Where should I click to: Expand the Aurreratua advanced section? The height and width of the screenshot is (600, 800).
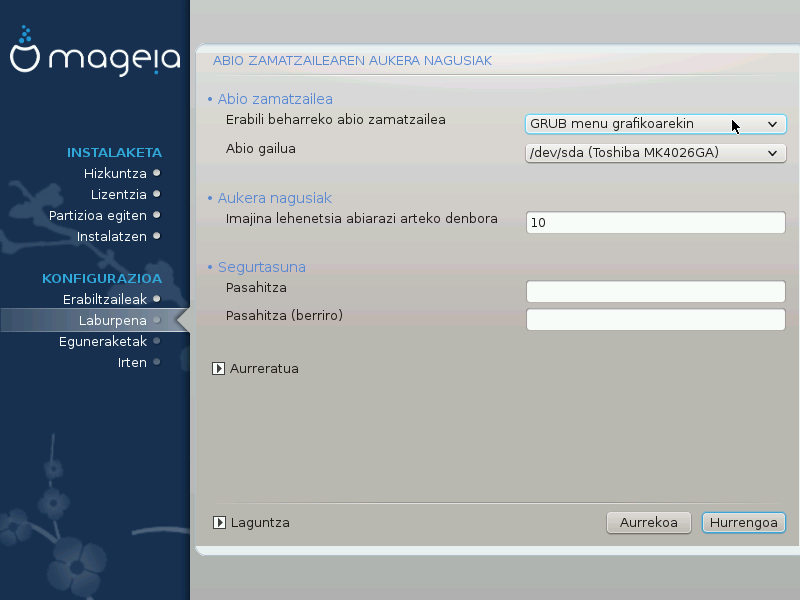tap(219, 368)
